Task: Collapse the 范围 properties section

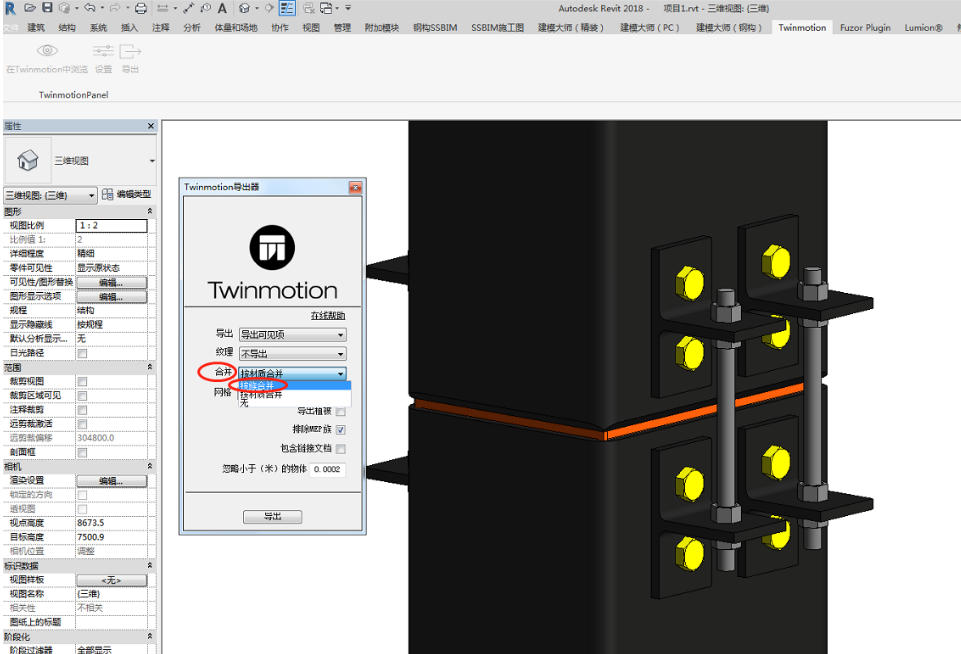Action: [x=150, y=367]
